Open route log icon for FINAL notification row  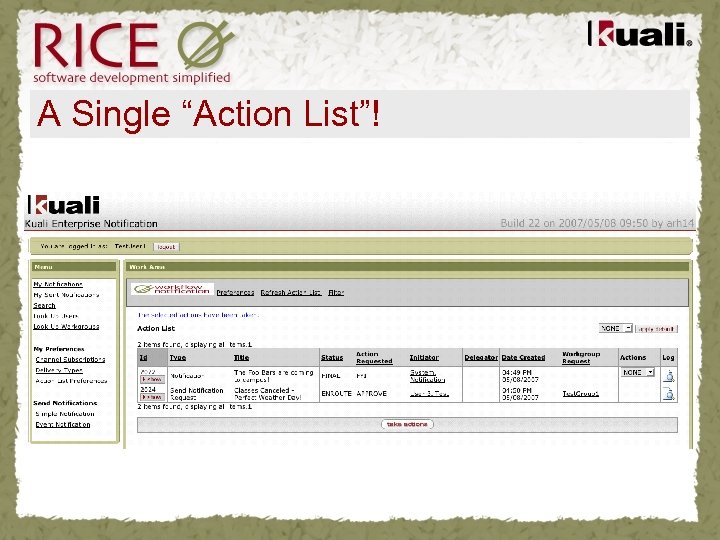pyautogui.click(x=669, y=376)
